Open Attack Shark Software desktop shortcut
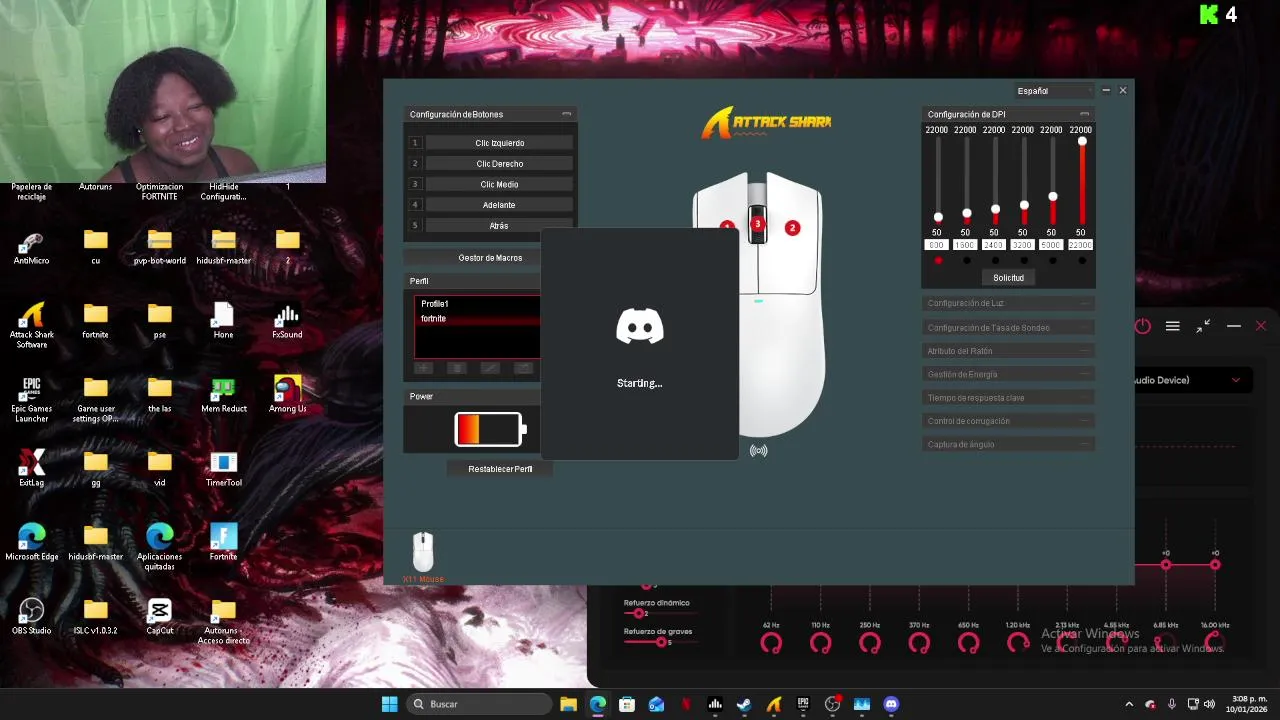Viewport: 1280px width, 720px height. 31,325
